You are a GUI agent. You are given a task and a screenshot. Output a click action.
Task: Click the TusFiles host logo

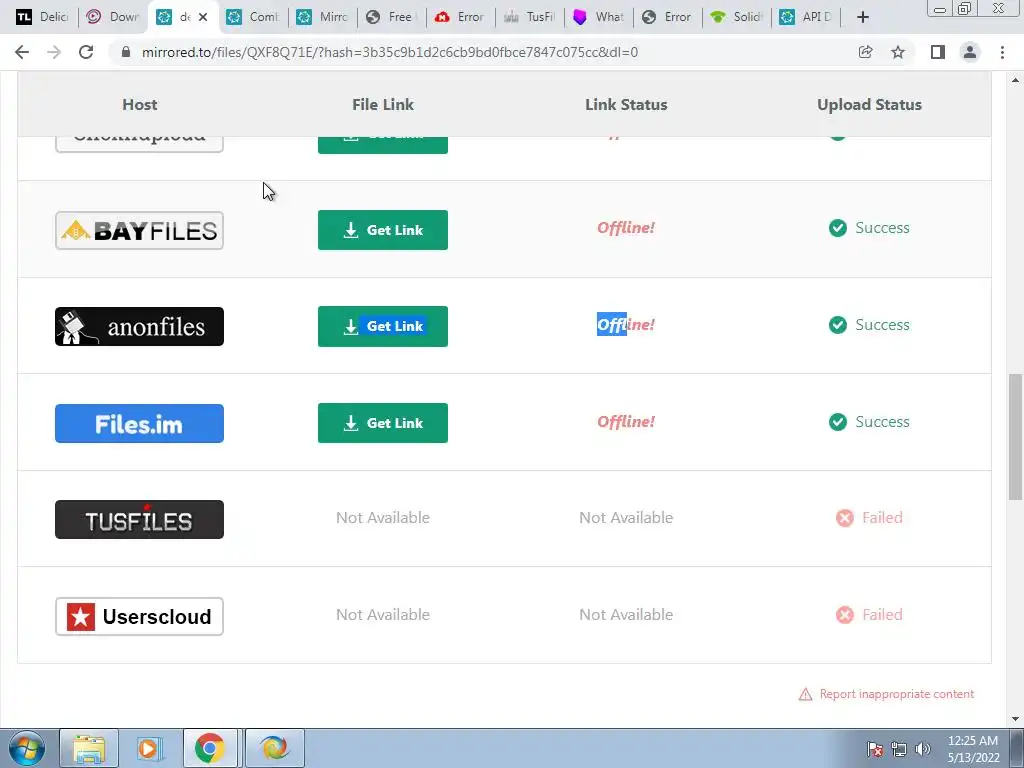click(x=139, y=520)
